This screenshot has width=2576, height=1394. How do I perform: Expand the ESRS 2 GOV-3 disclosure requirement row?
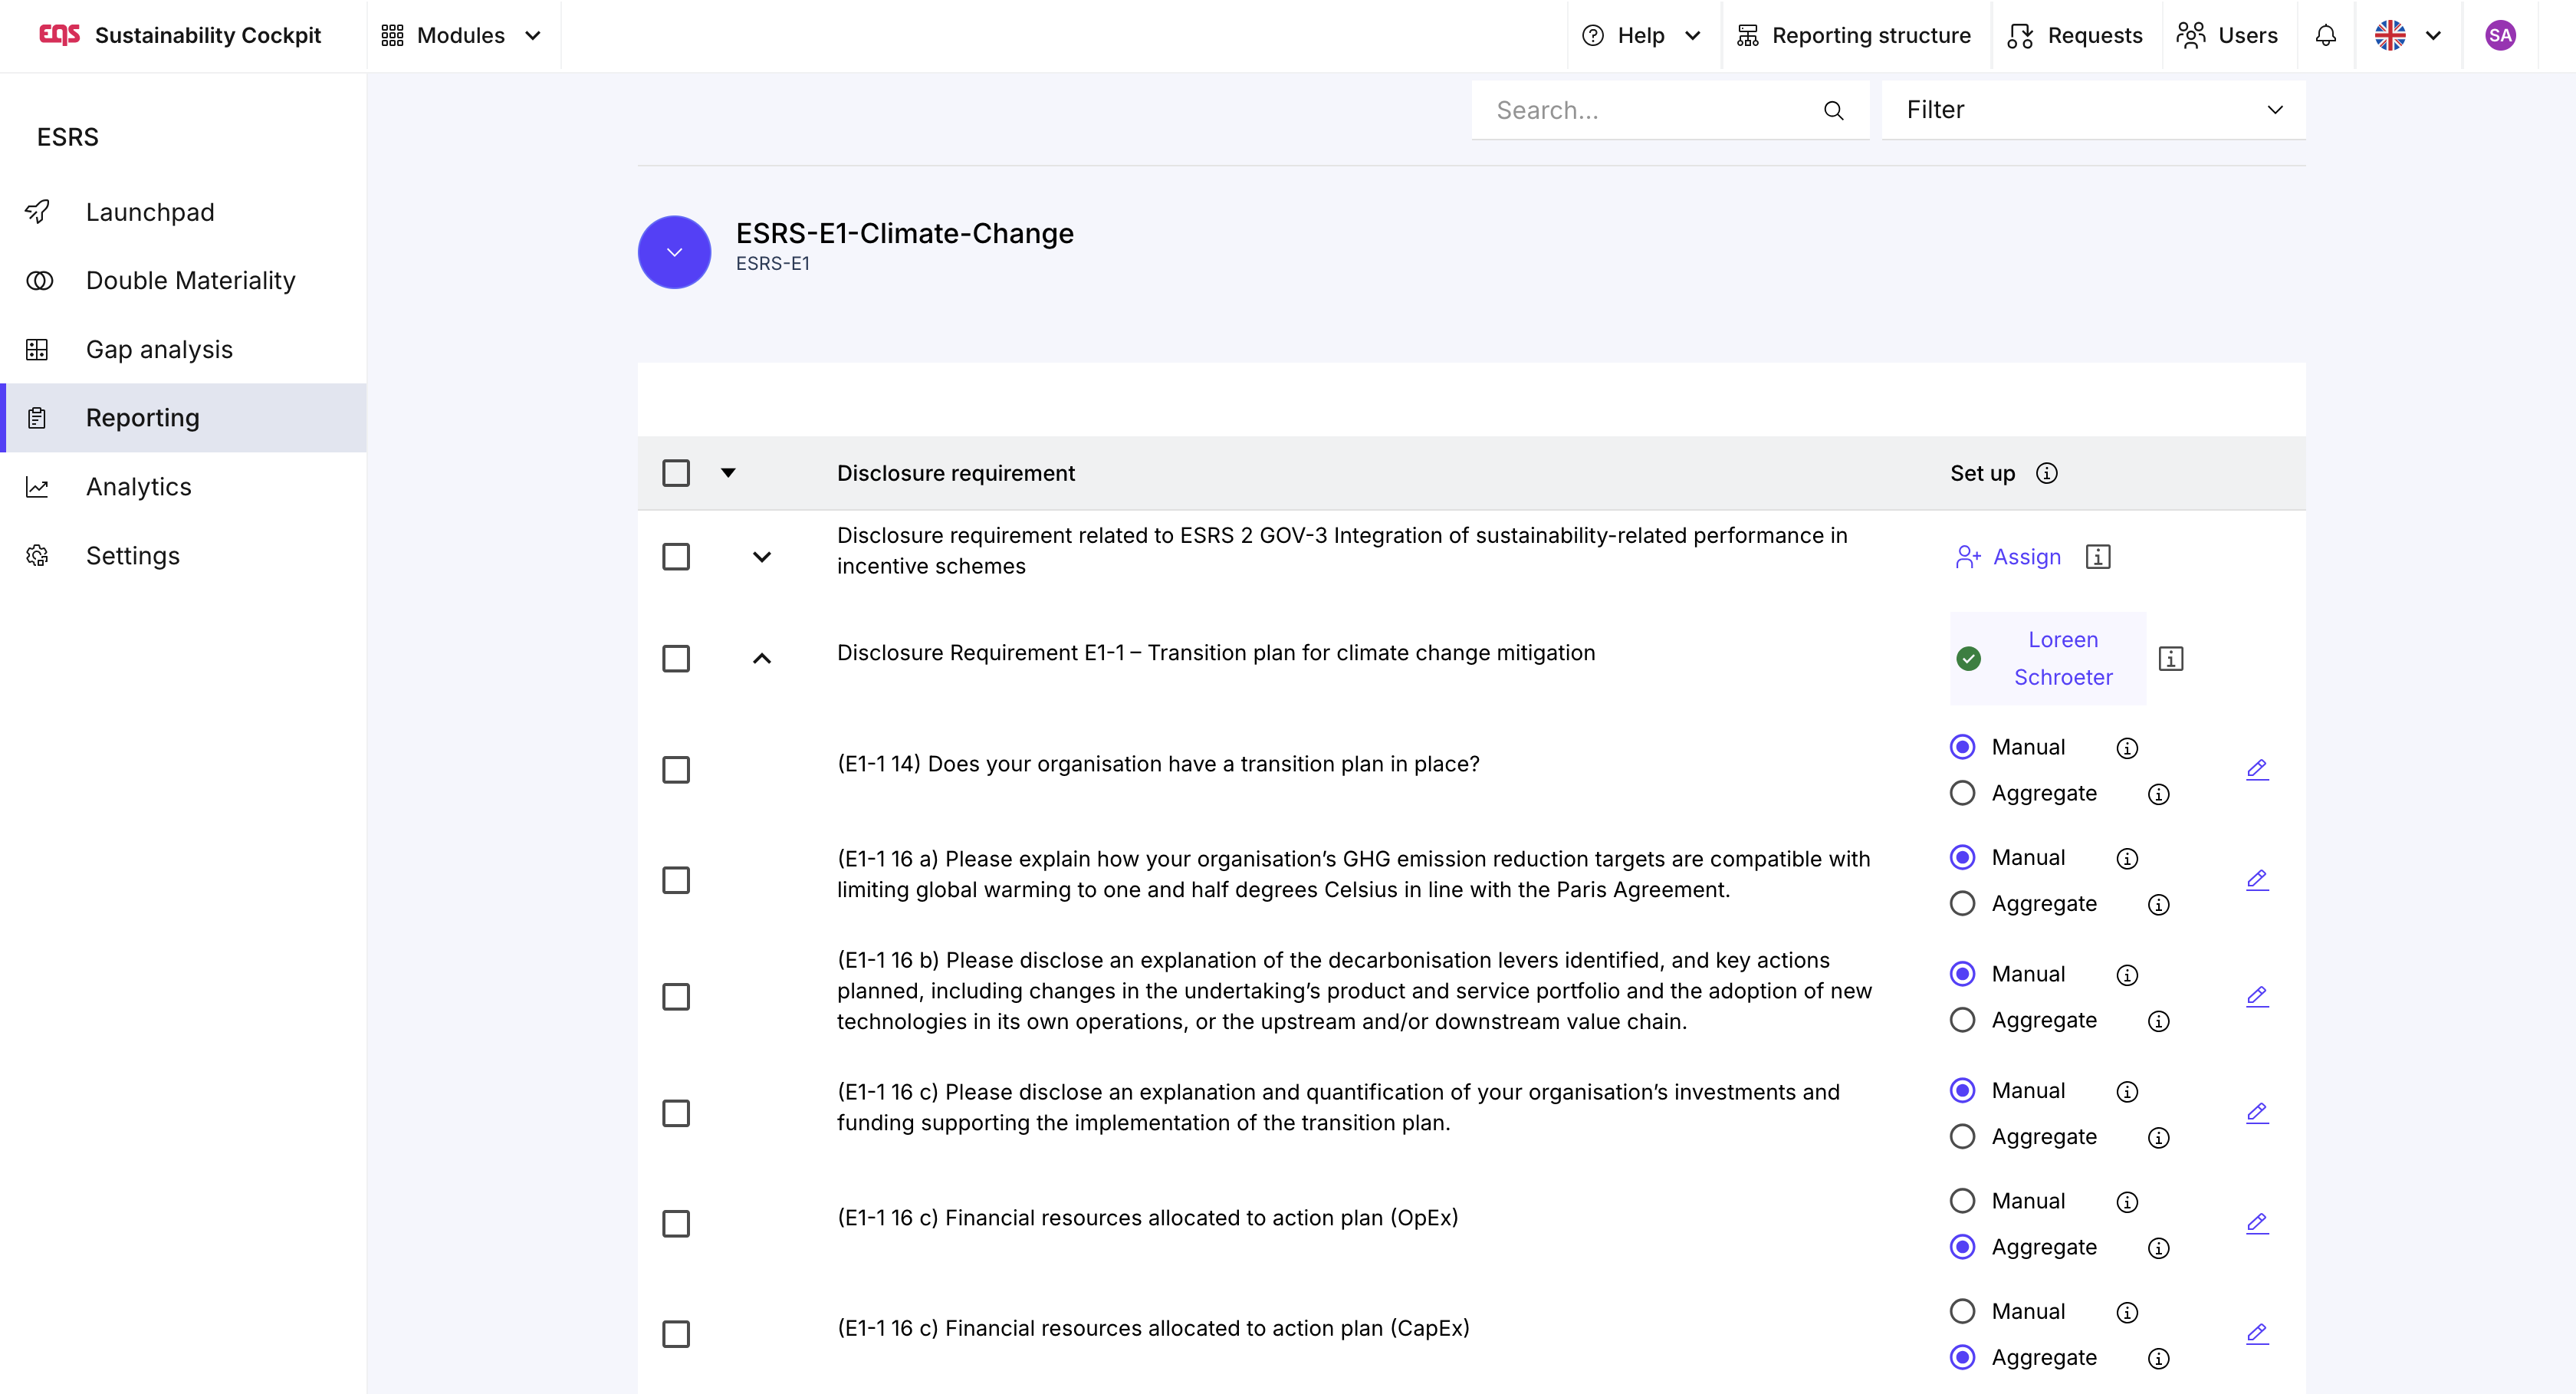[762, 557]
